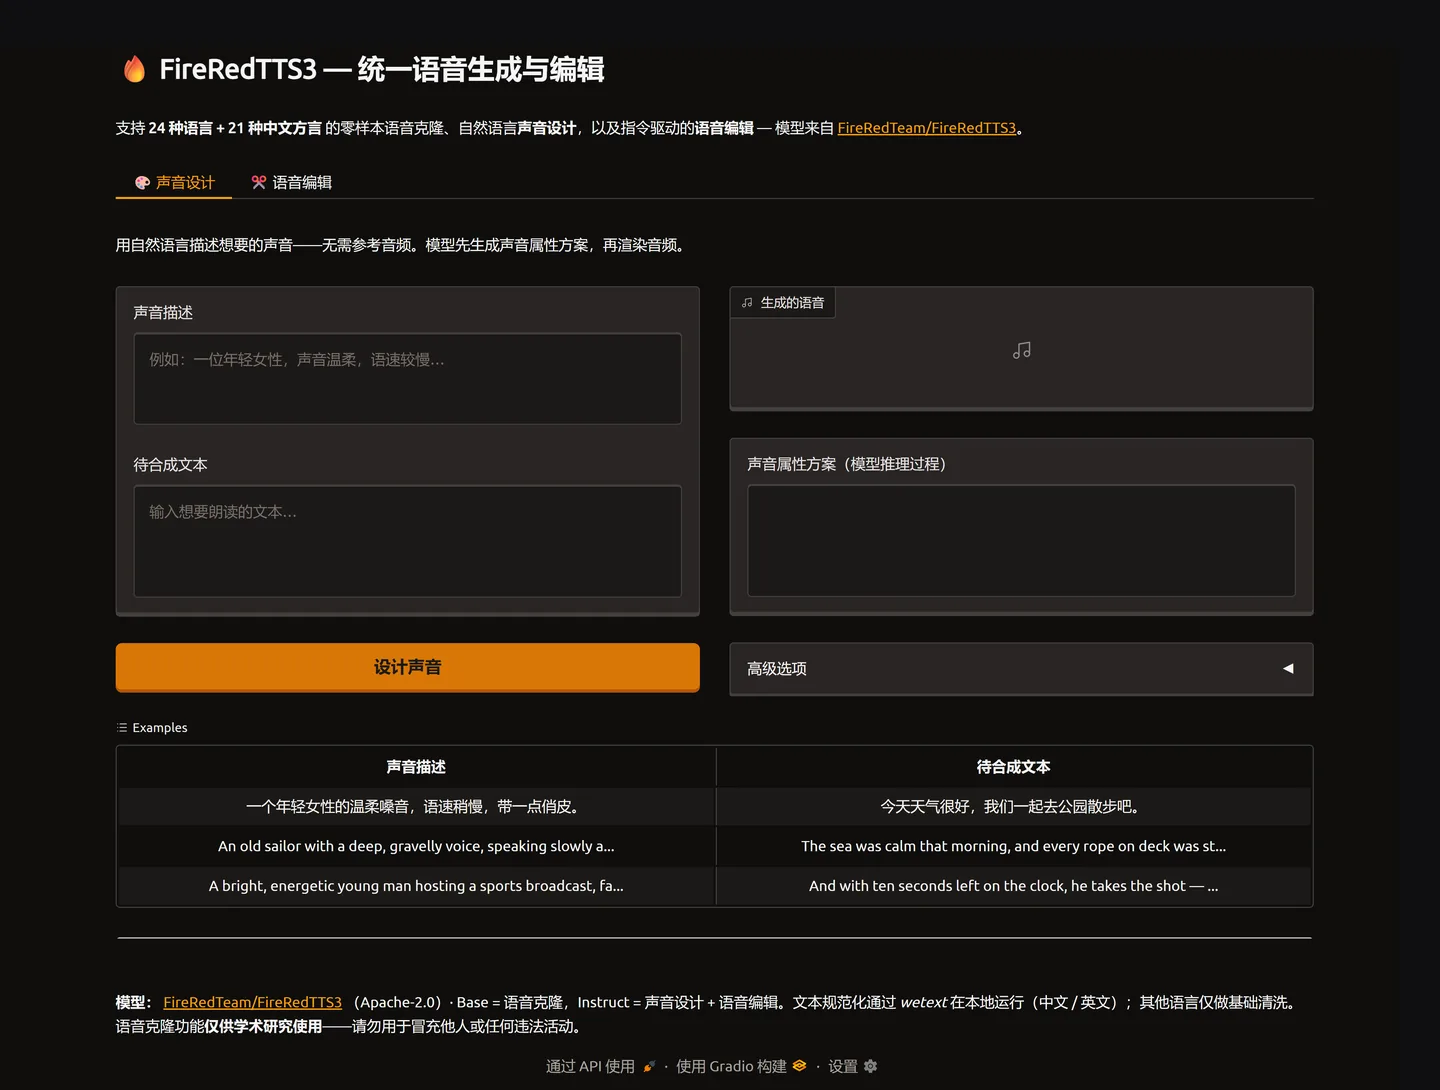Focus the 待合成文本 text input
Image resolution: width=1440 pixels, height=1090 pixels.
(408, 541)
